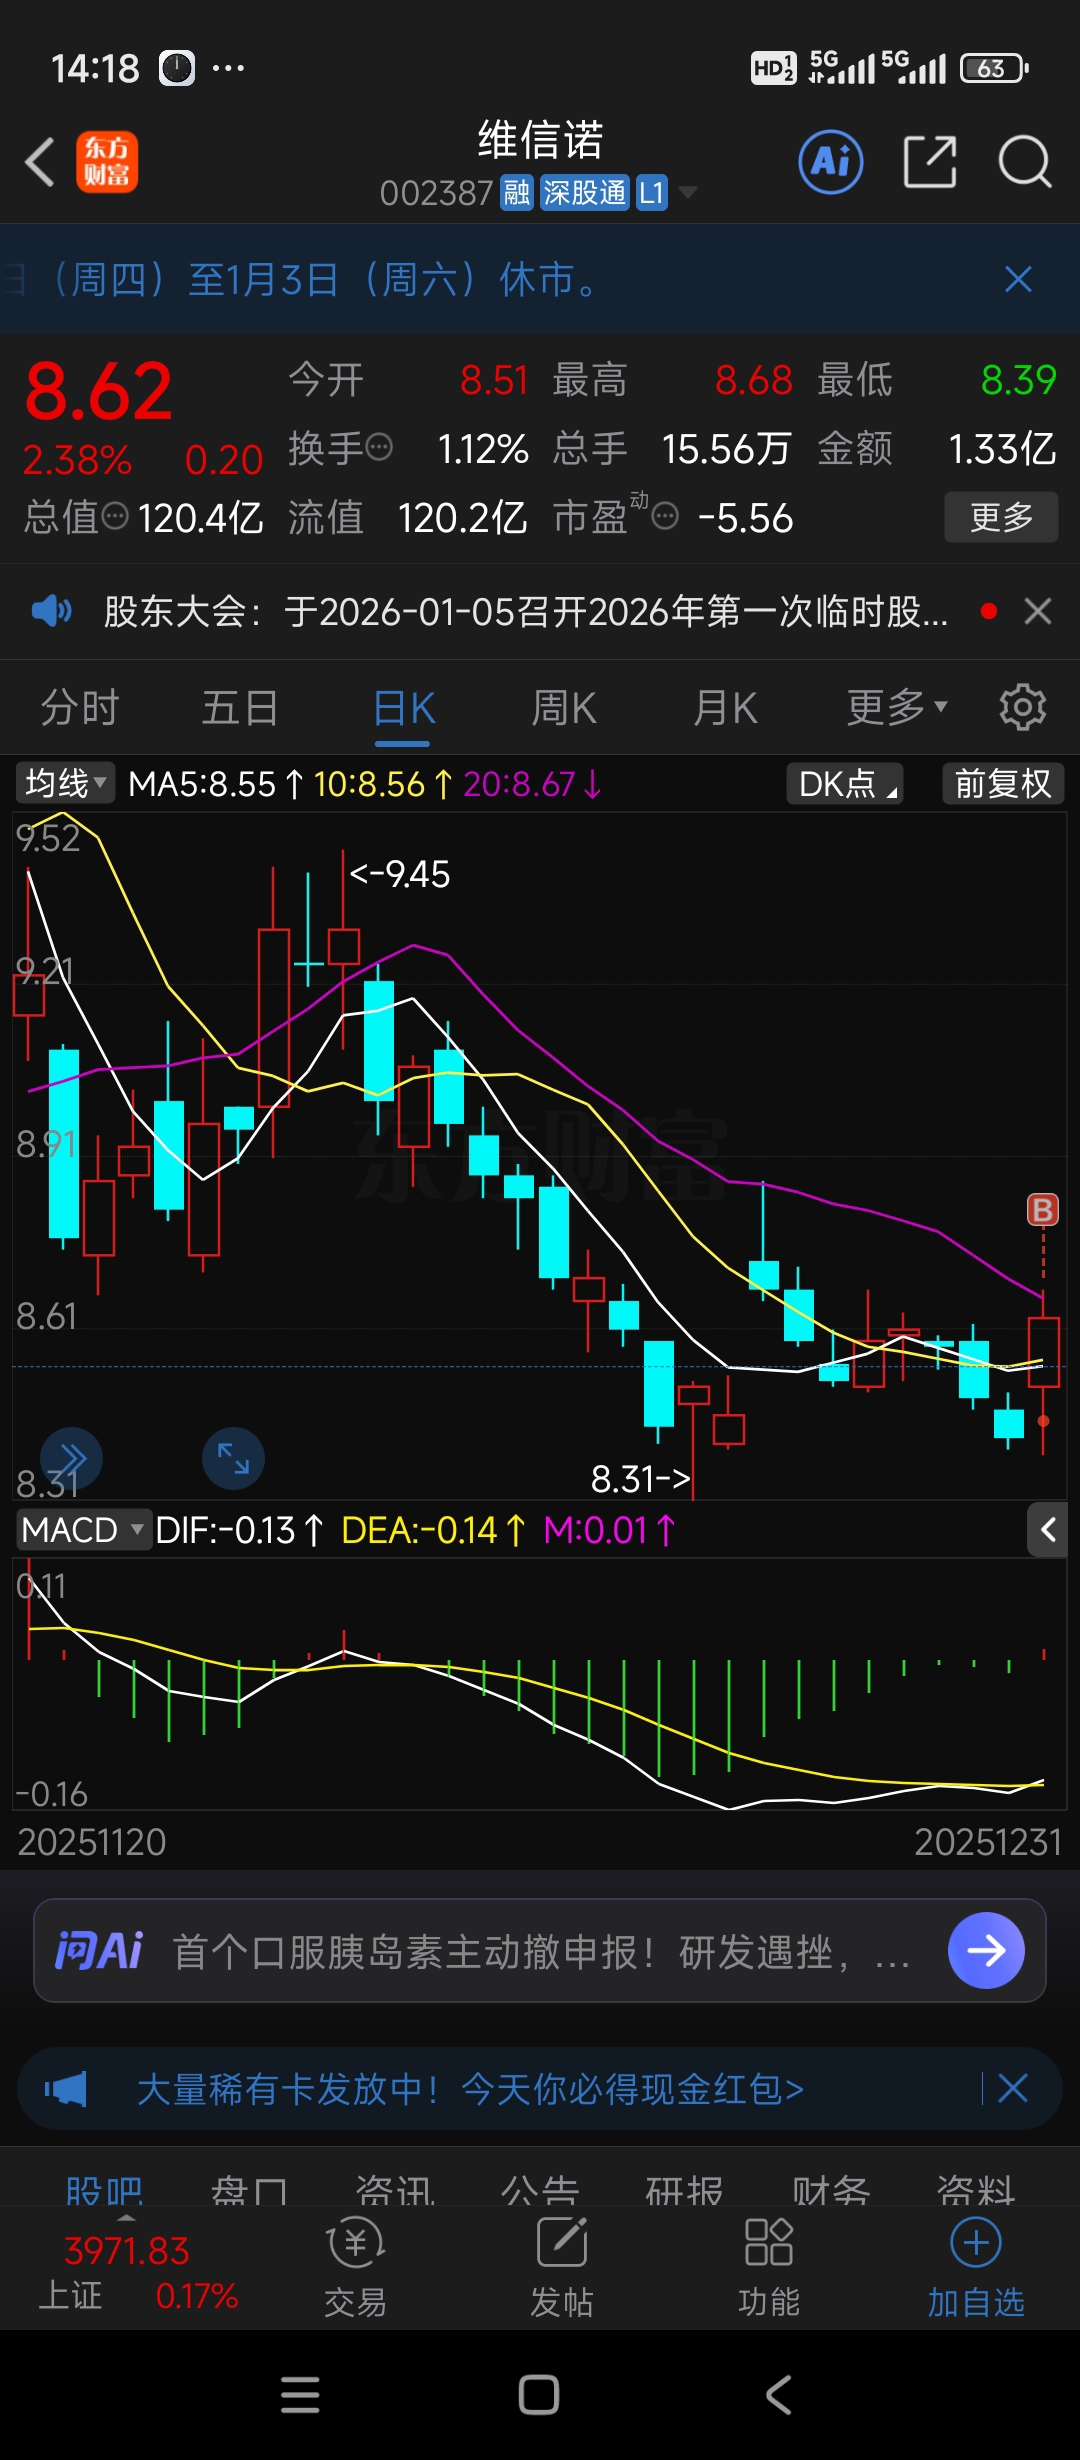Open the 交易 trading button
Image resolution: width=1080 pixels, height=2460 pixels.
point(355,2268)
